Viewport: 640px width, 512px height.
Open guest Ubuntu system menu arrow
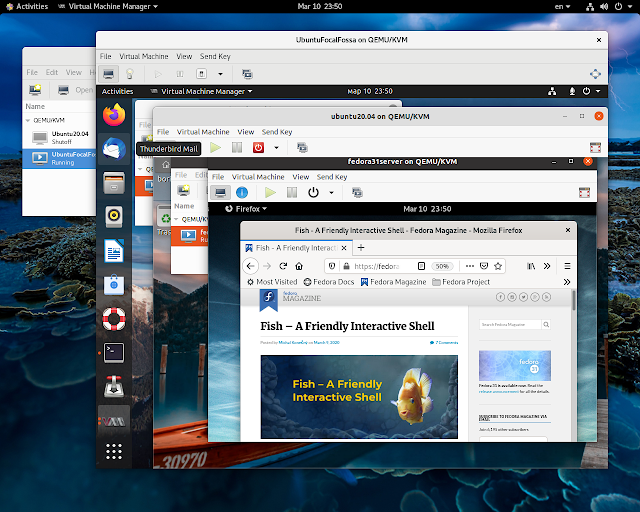598,91
